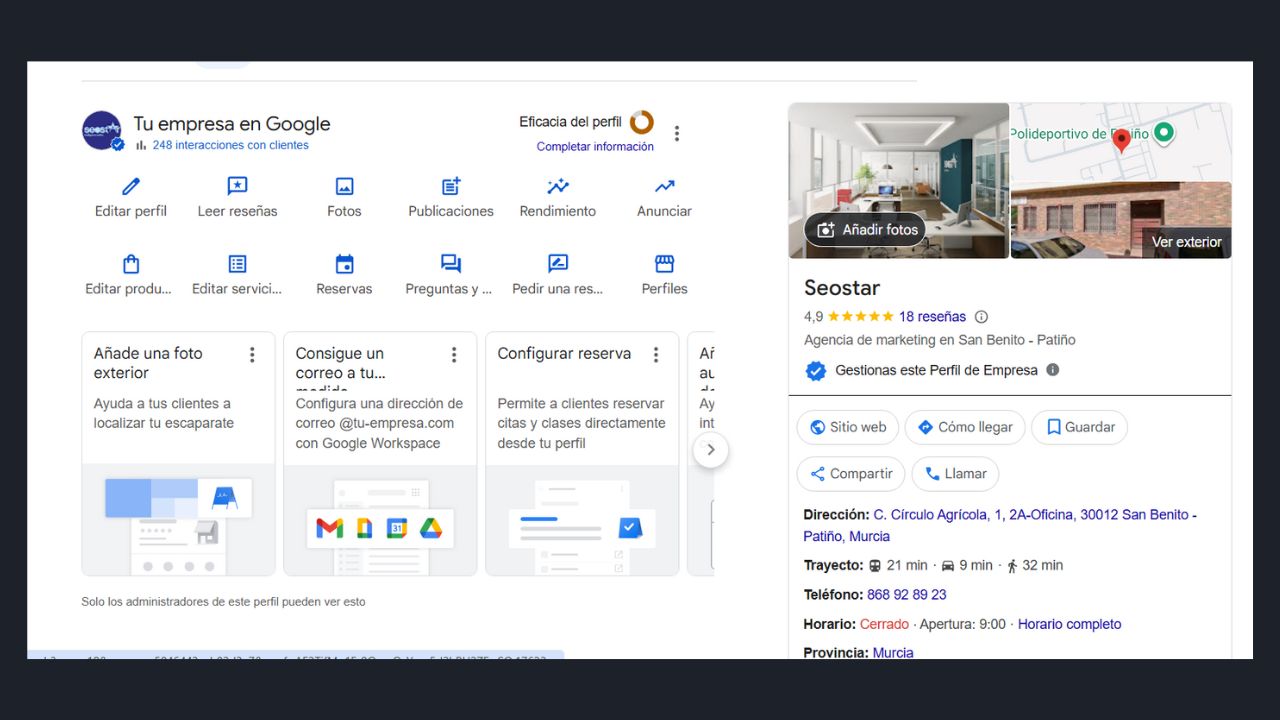1280x720 pixels.
Task: Open Leer reseñas star icon
Action: [x=237, y=187]
